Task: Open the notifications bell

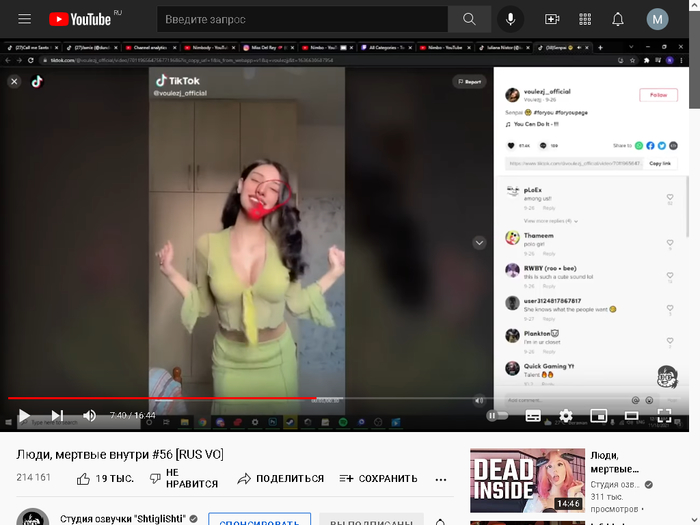Action: [x=618, y=19]
